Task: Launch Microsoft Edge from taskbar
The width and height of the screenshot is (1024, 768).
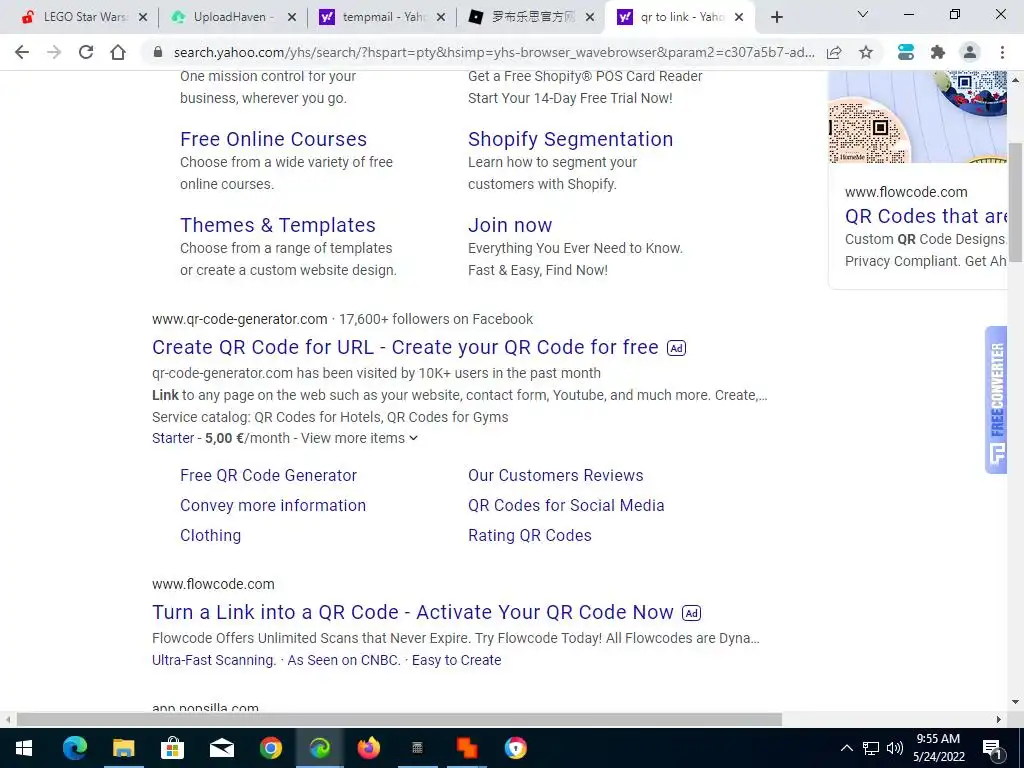Action: pos(74,748)
